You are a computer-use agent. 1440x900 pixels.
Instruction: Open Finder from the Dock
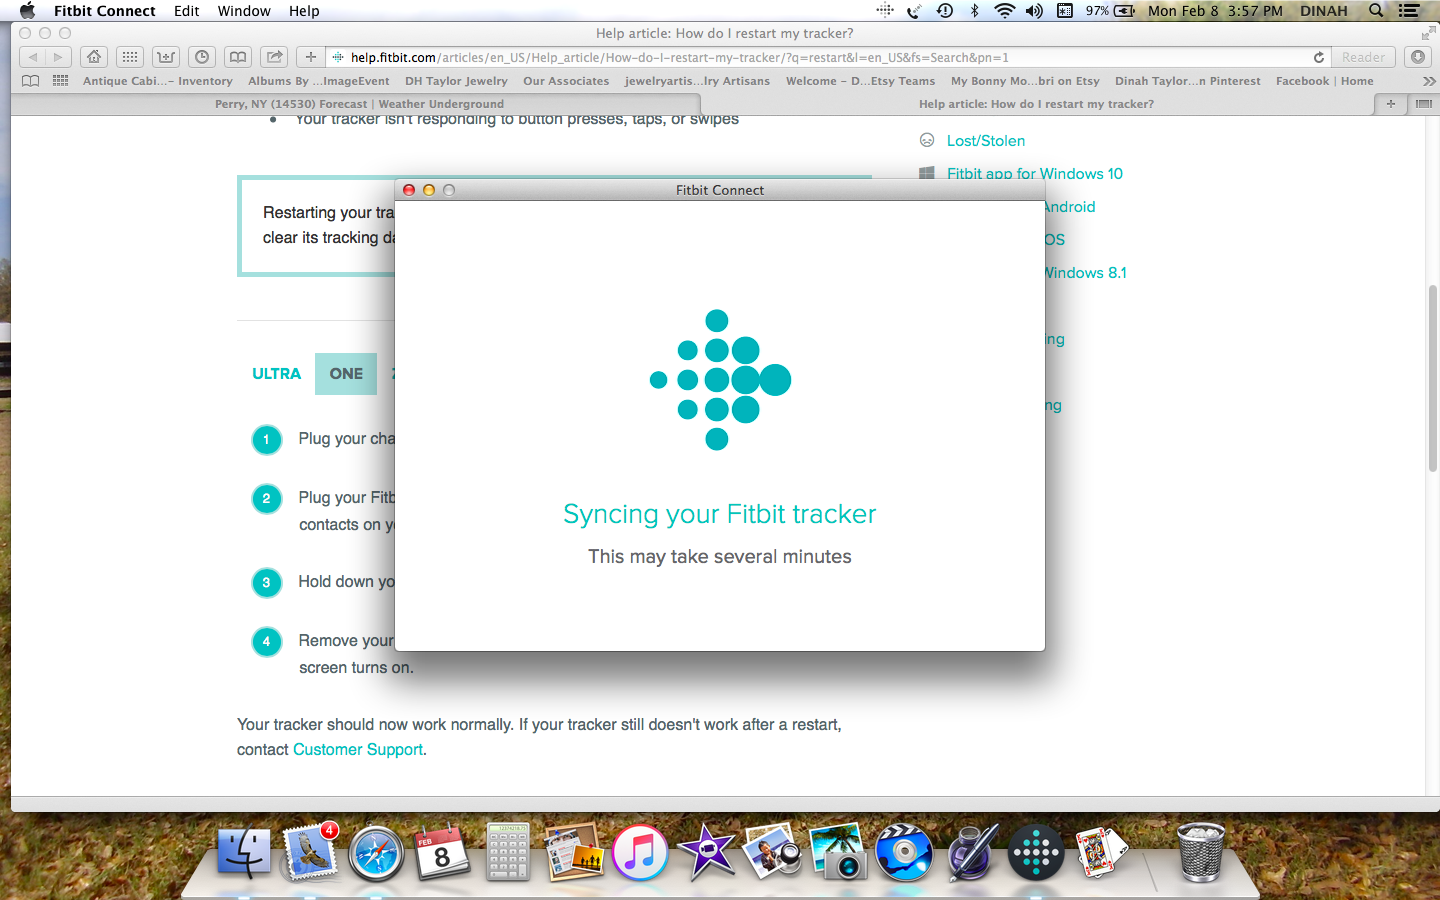(243, 852)
